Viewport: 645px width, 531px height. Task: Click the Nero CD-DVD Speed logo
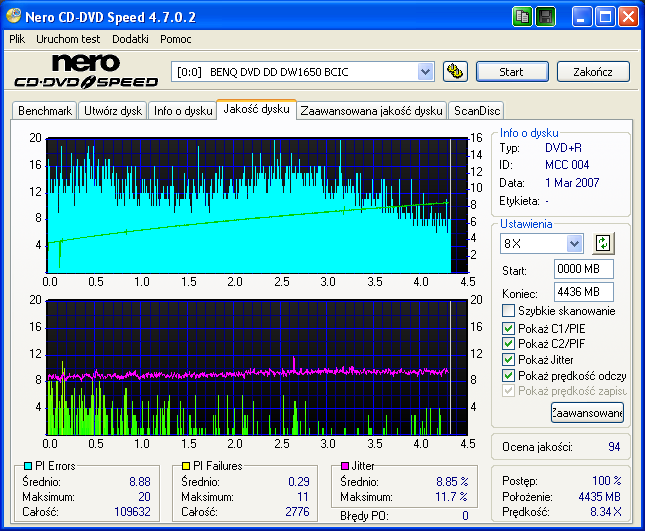[86, 71]
